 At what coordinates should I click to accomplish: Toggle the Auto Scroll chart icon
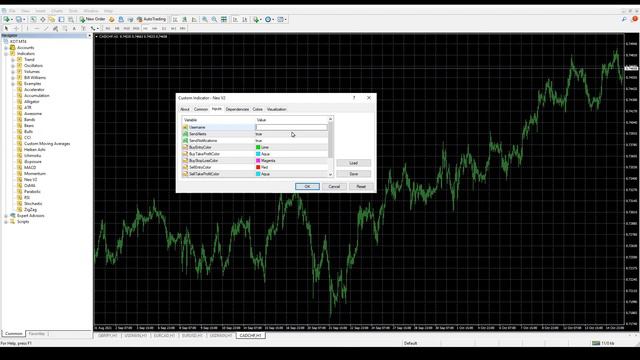[x=236, y=19]
